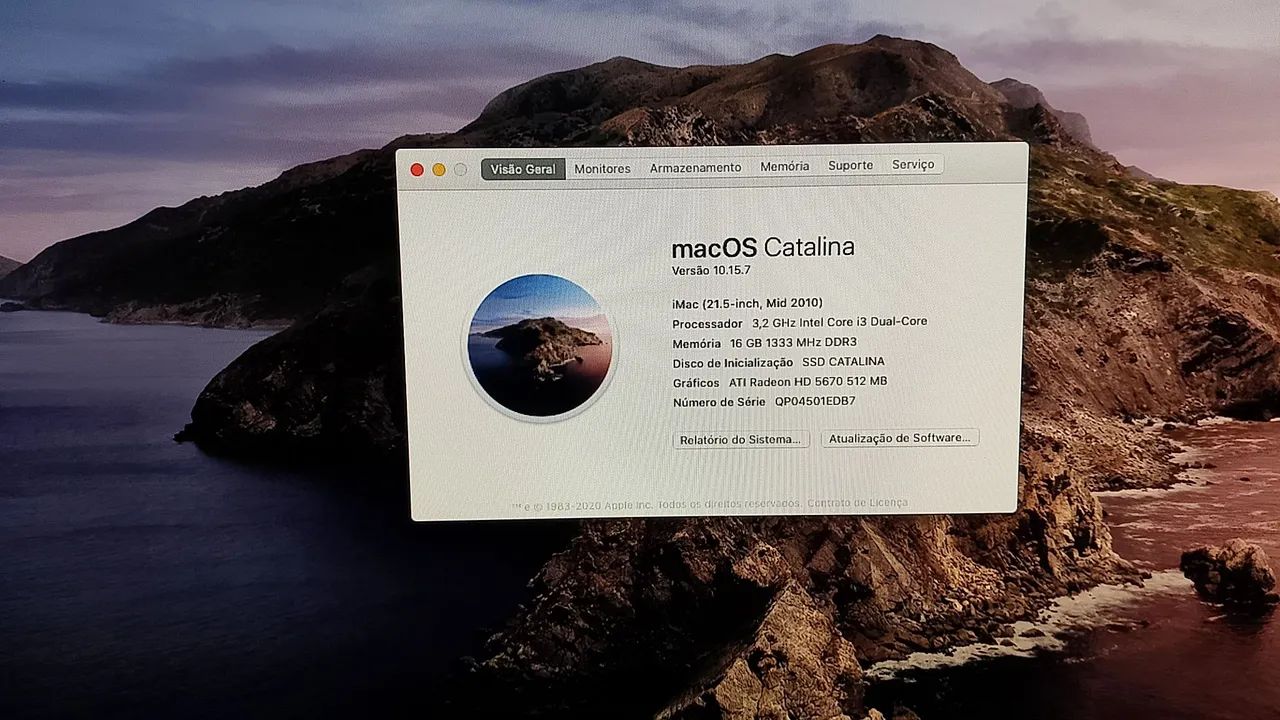Click the iMac (21.5-inch, Mid 2010) text
Screen dimensions: 1280x720
(x=748, y=303)
